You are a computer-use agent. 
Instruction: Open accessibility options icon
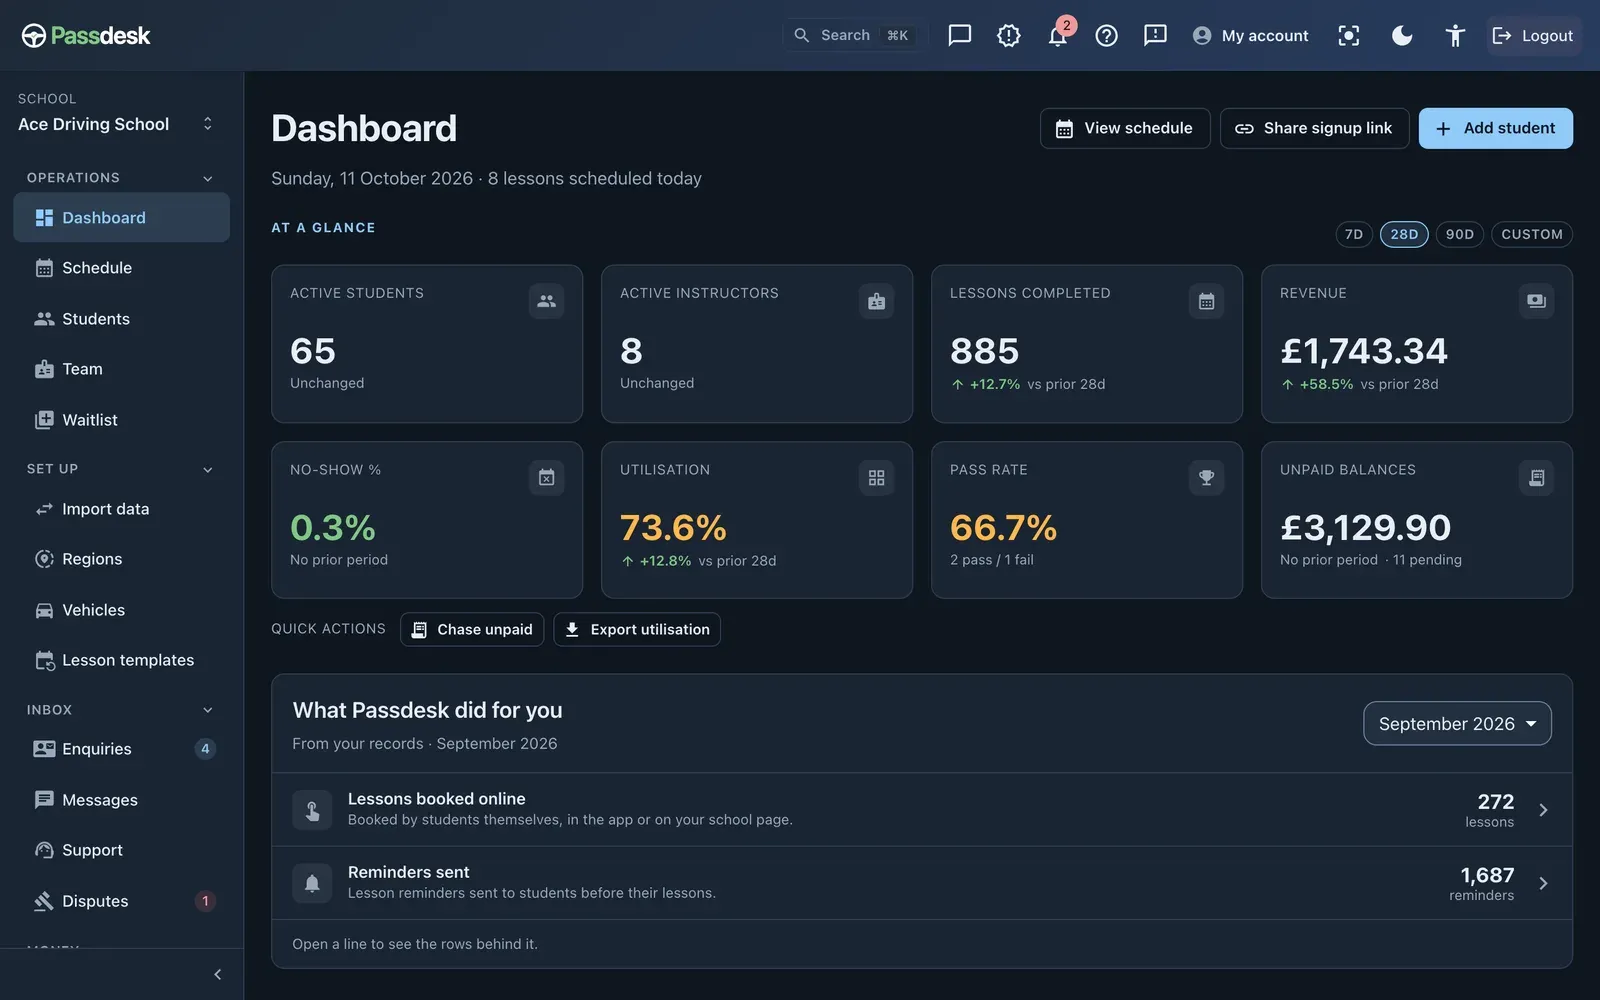point(1455,36)
